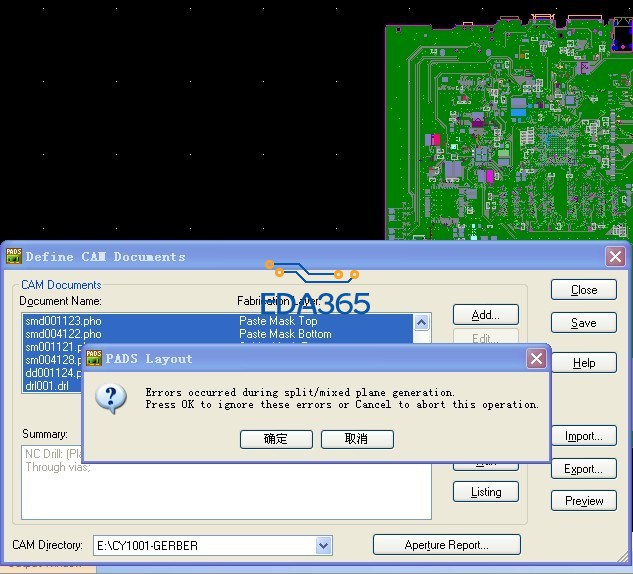Select smd004122.pho document row
Viewport: 633px width, 574px height.
pyautogui.click(x=218, y=334)
